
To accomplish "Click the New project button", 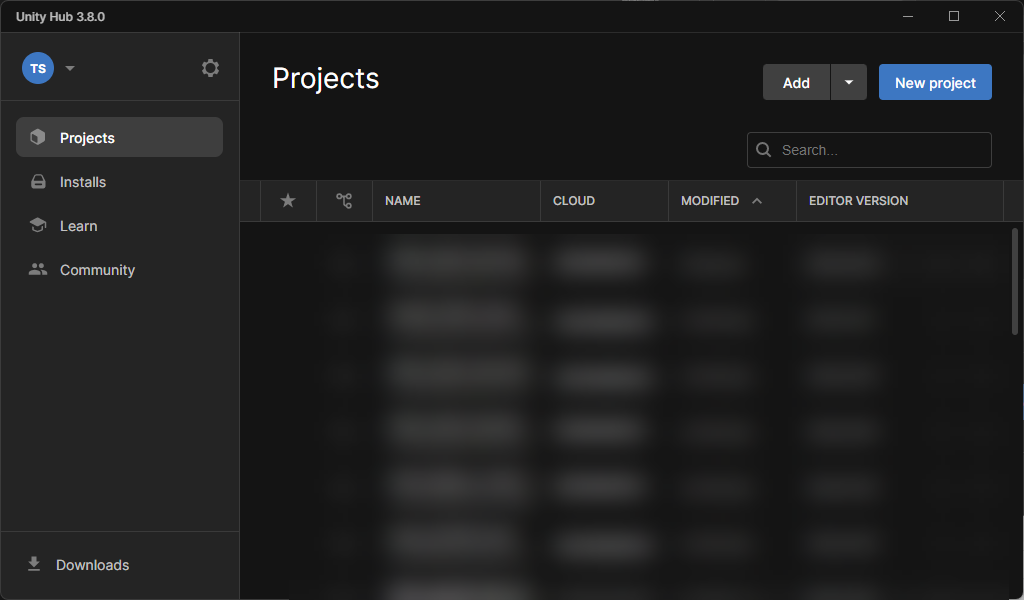I will tap(935, 83).
